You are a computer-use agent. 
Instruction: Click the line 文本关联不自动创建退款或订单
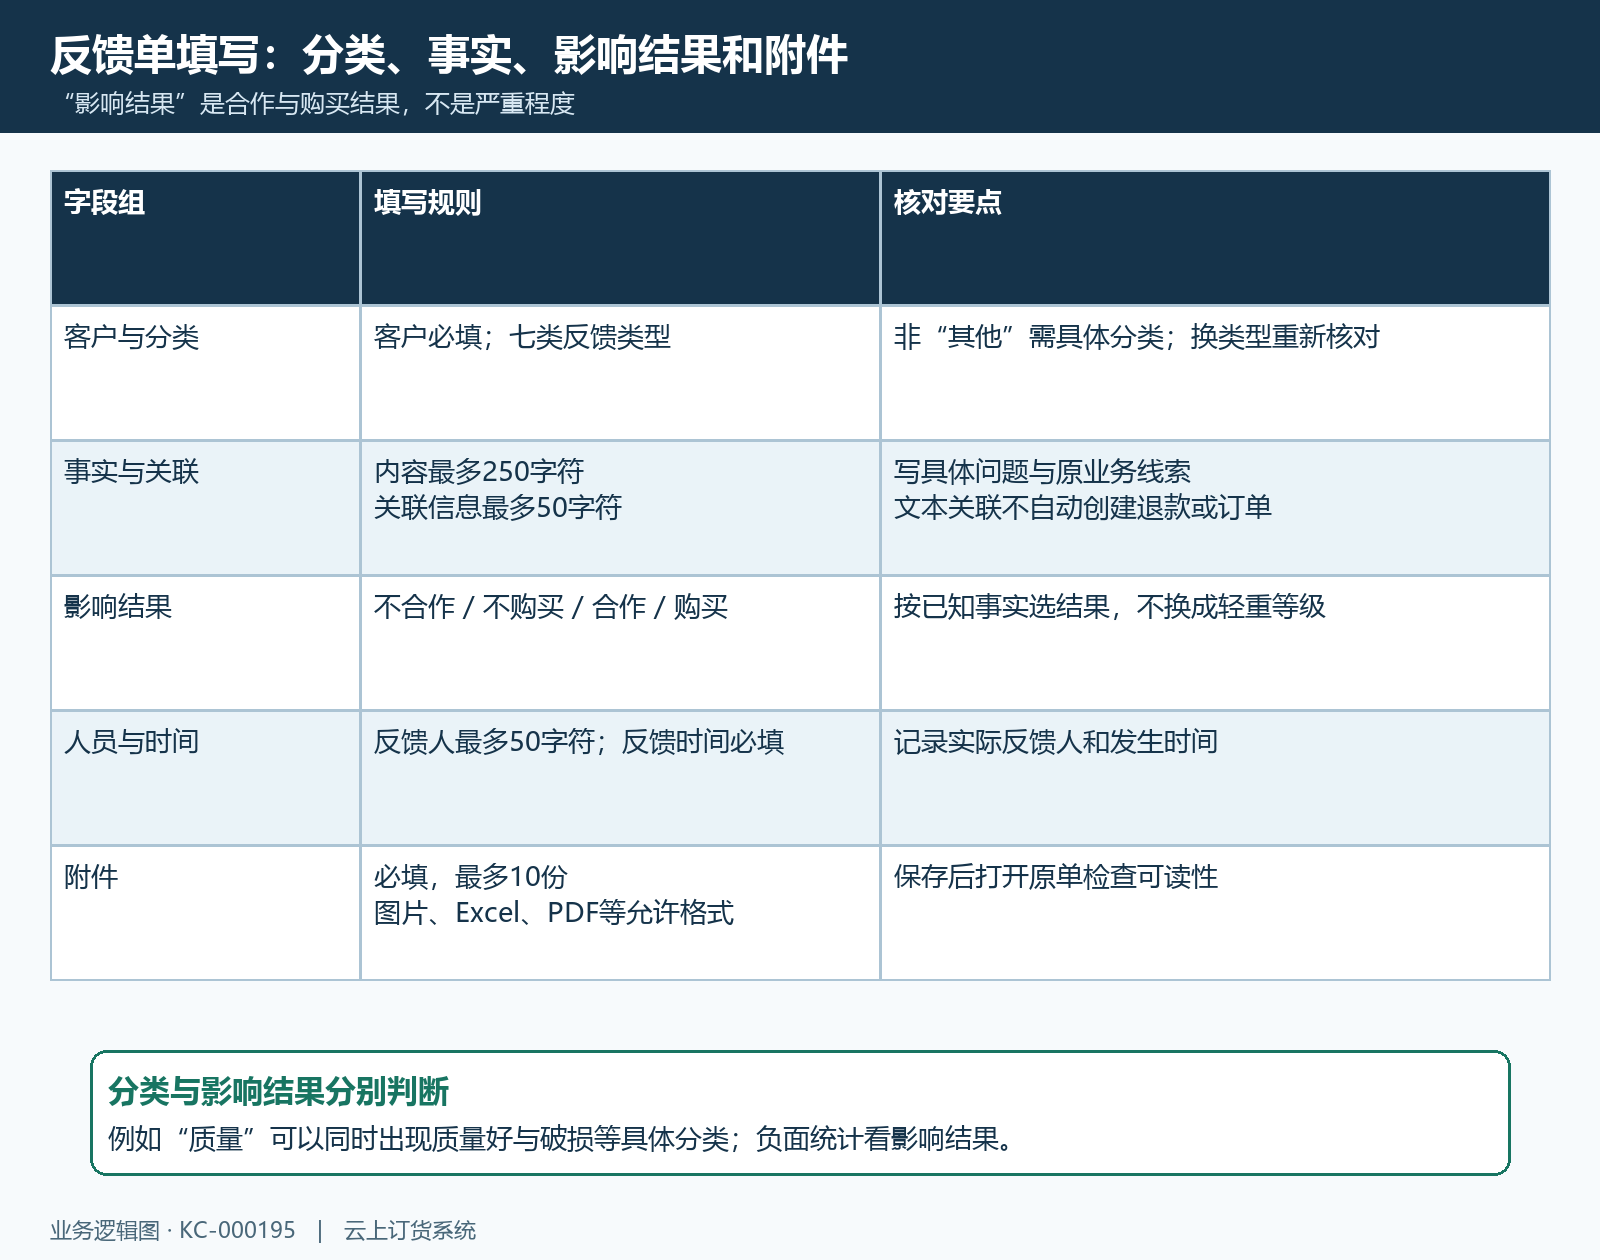click(1083, 508)
